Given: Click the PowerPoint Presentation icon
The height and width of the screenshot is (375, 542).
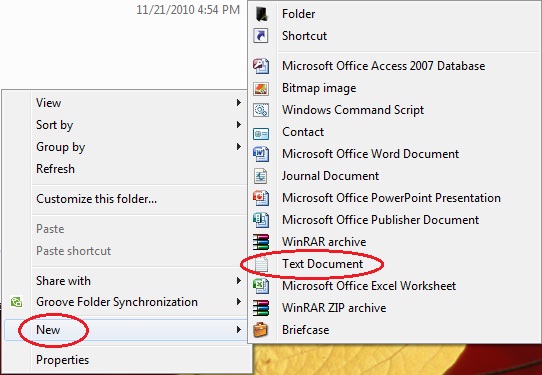Looking at the screenshot, I should click(261, 198).
